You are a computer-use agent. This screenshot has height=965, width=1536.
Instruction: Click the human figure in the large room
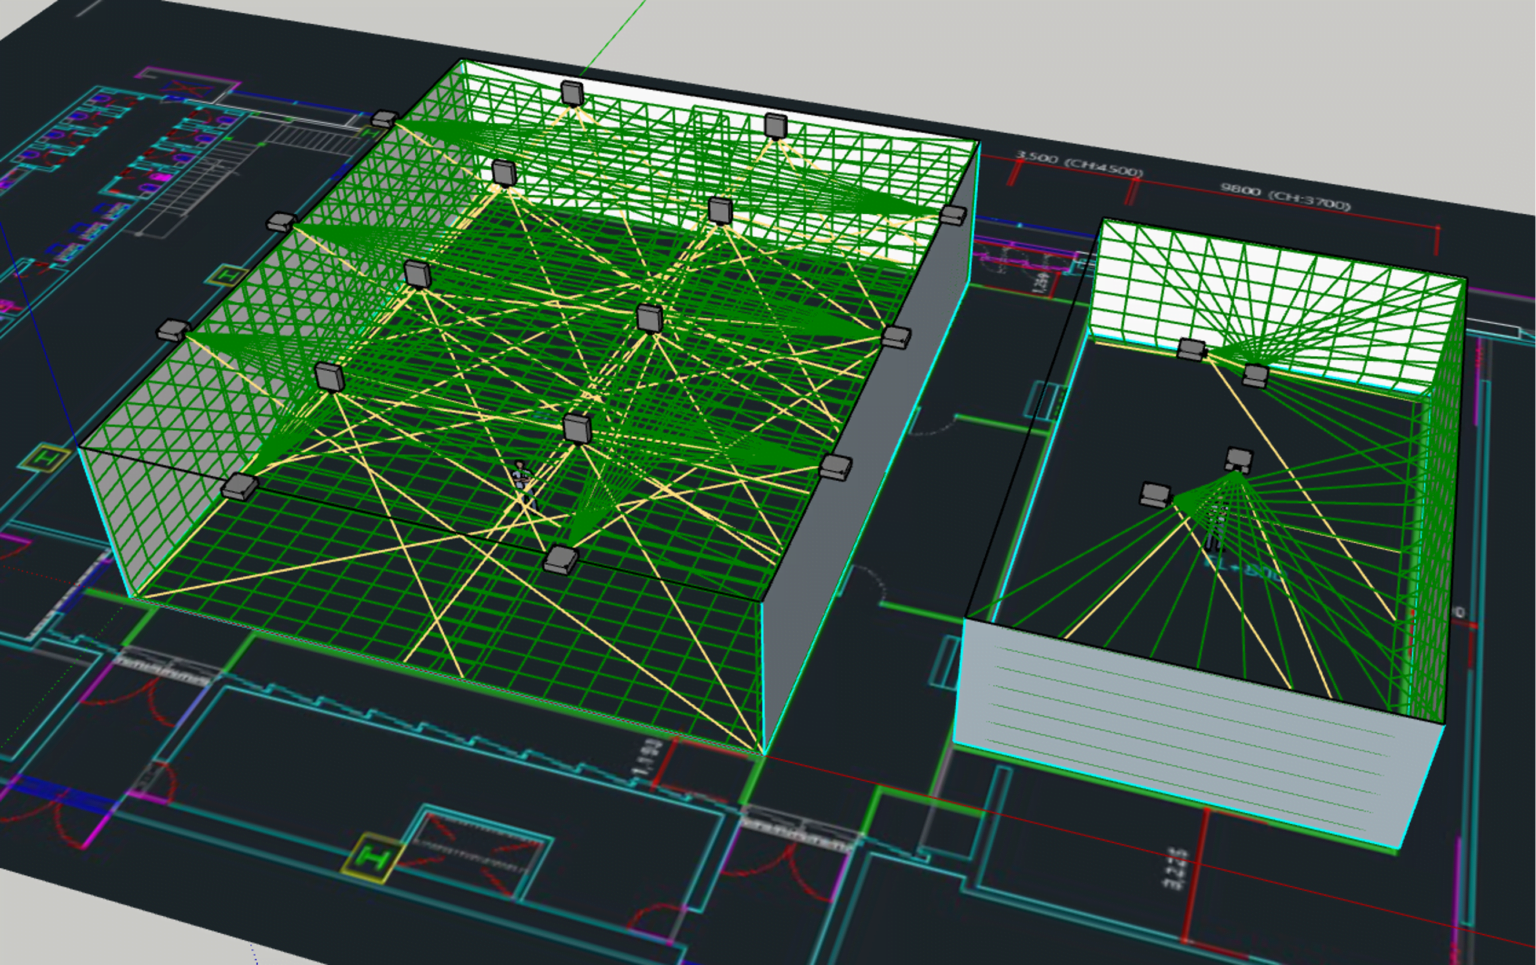[x=520, y=476]
